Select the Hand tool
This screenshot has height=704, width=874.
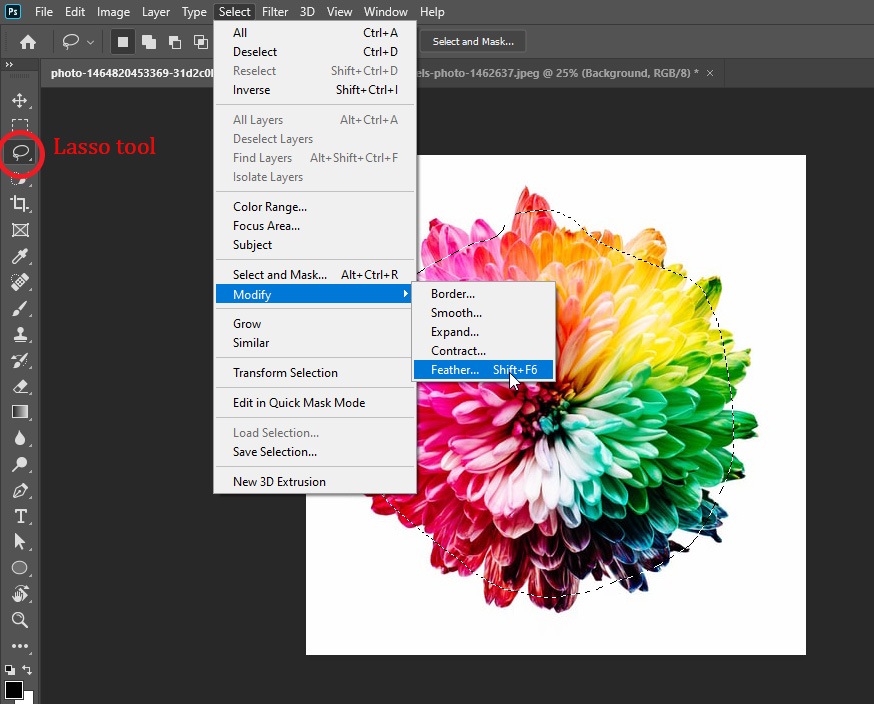tap(20, 594)
